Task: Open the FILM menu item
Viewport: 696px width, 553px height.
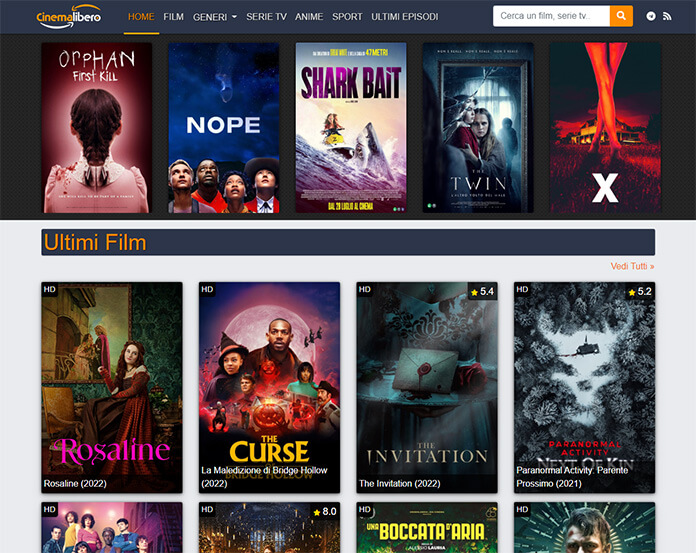Action: (173, 17)
